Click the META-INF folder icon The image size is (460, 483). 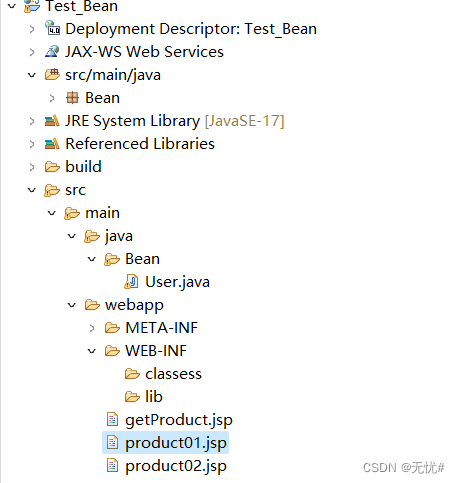[112, 328]
